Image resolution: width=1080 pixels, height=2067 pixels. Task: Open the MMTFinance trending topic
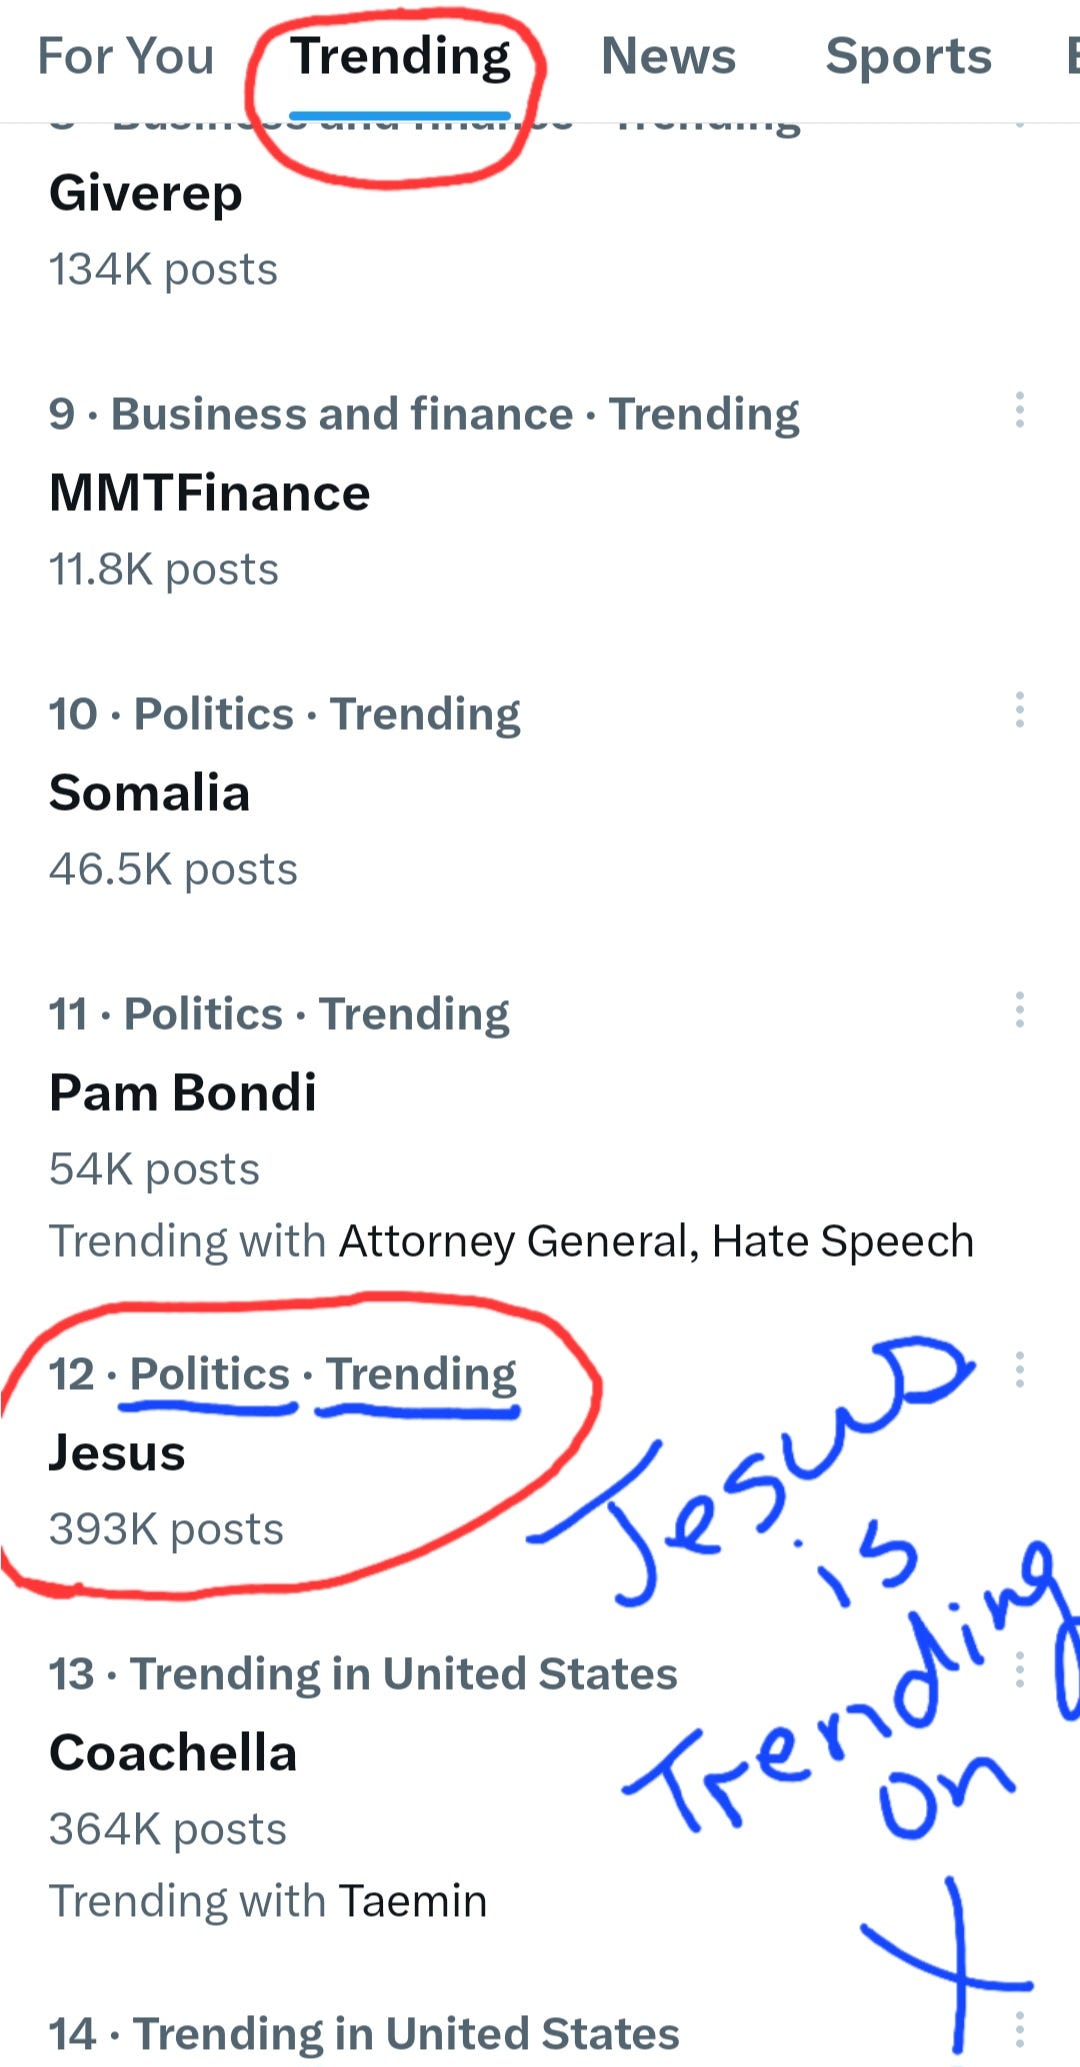210,493
